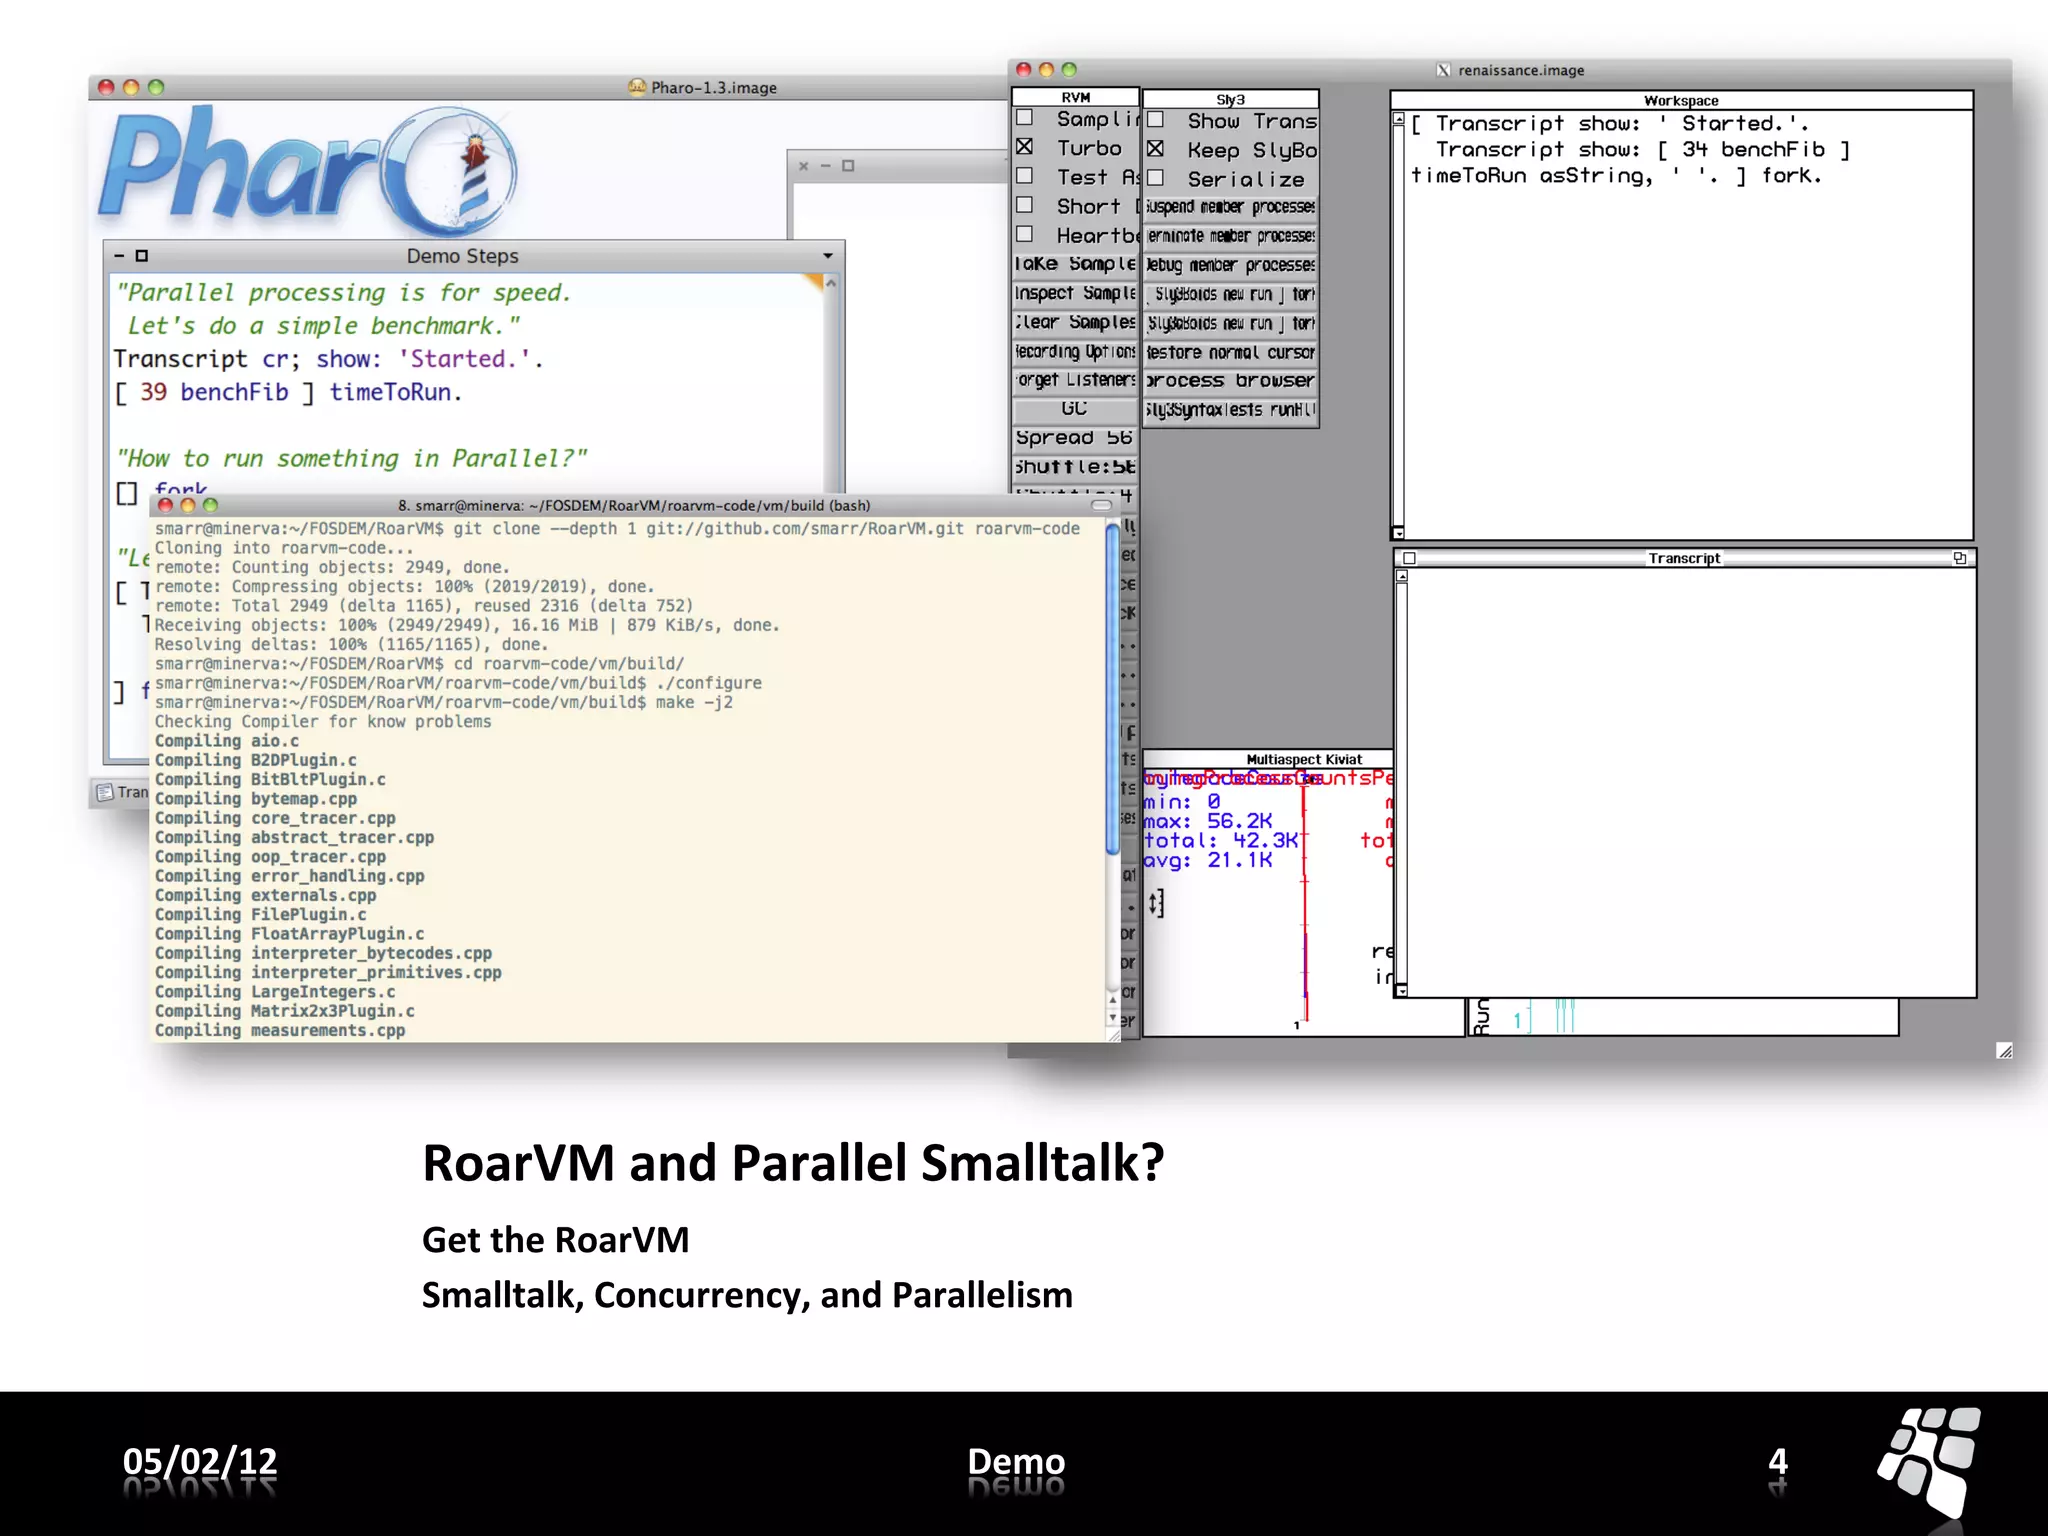
Task: Click the terminal toolbar toggle pill button
Action: [1101, 505]
